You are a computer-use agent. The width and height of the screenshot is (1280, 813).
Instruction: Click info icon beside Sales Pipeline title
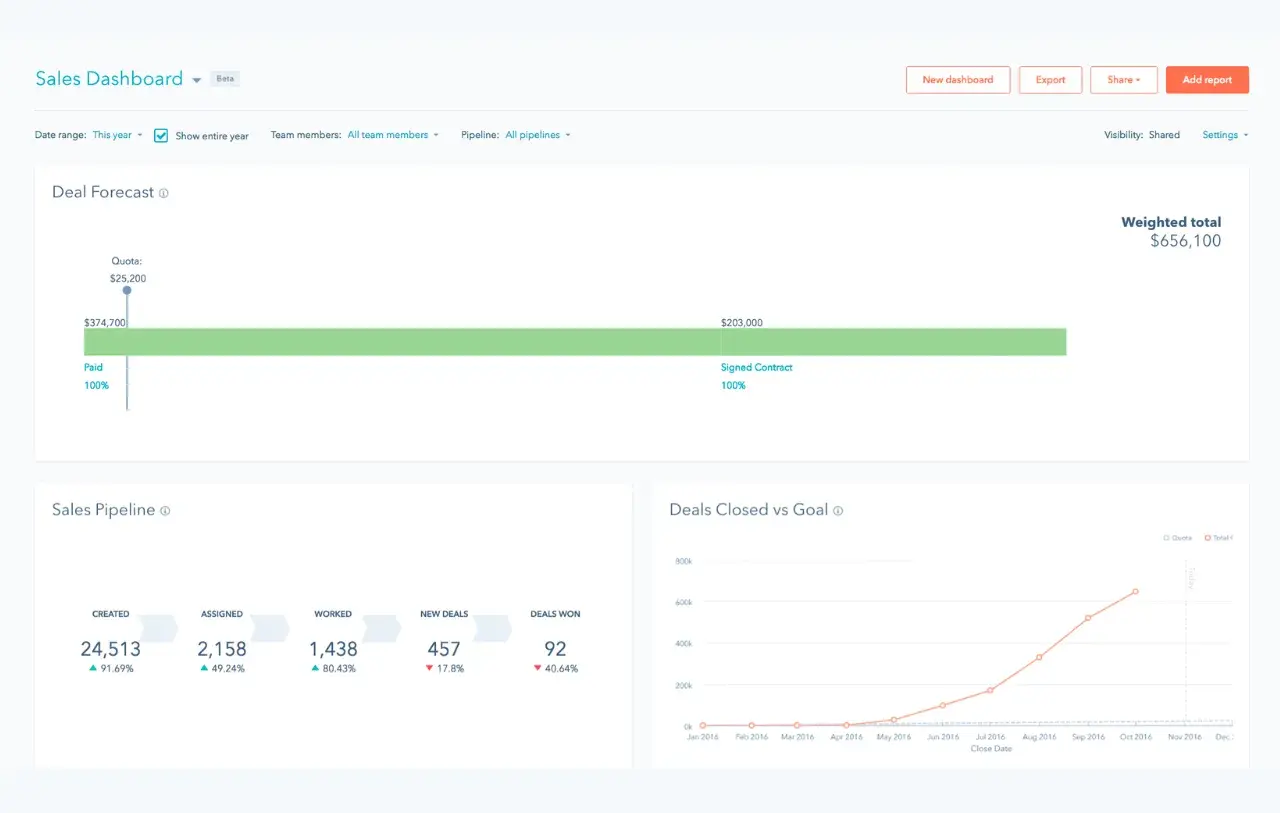165,511
